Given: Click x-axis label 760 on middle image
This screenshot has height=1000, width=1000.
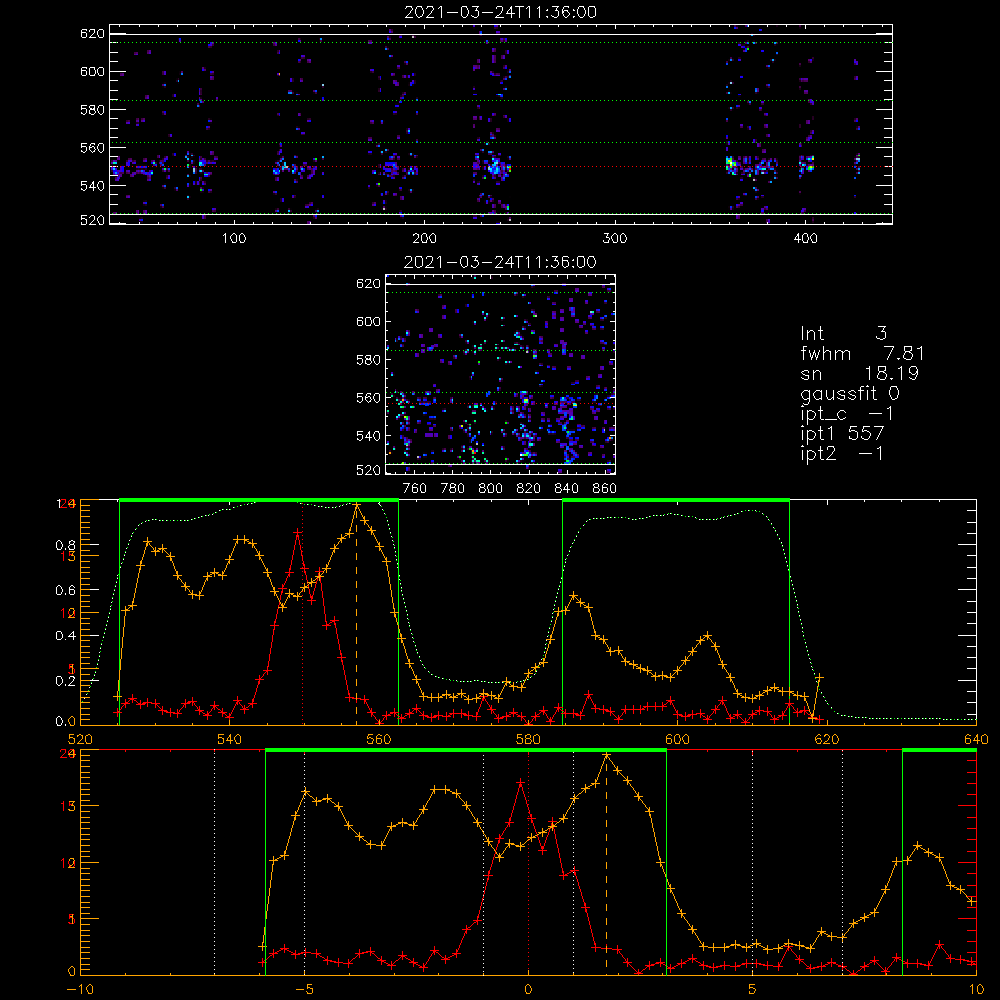Looking at the screenshot, I should pyautogui.click(x=415, y=489).
